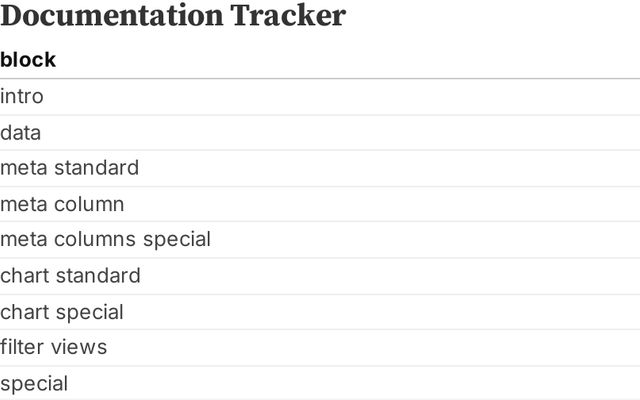The height and width of the screenshot is (400, 640).
Task: Select the filter views row
Action: pos(53,347)
